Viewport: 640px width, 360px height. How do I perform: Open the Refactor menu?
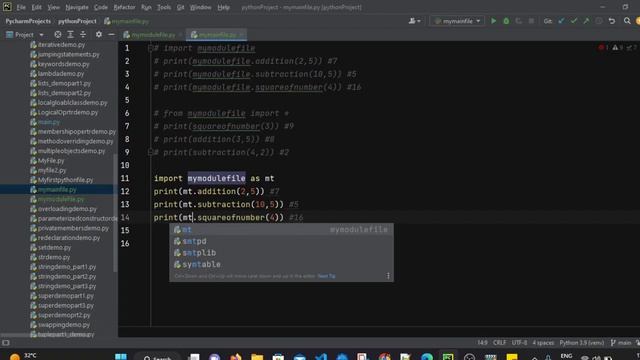pyautogui.click(x=124, y=7)
